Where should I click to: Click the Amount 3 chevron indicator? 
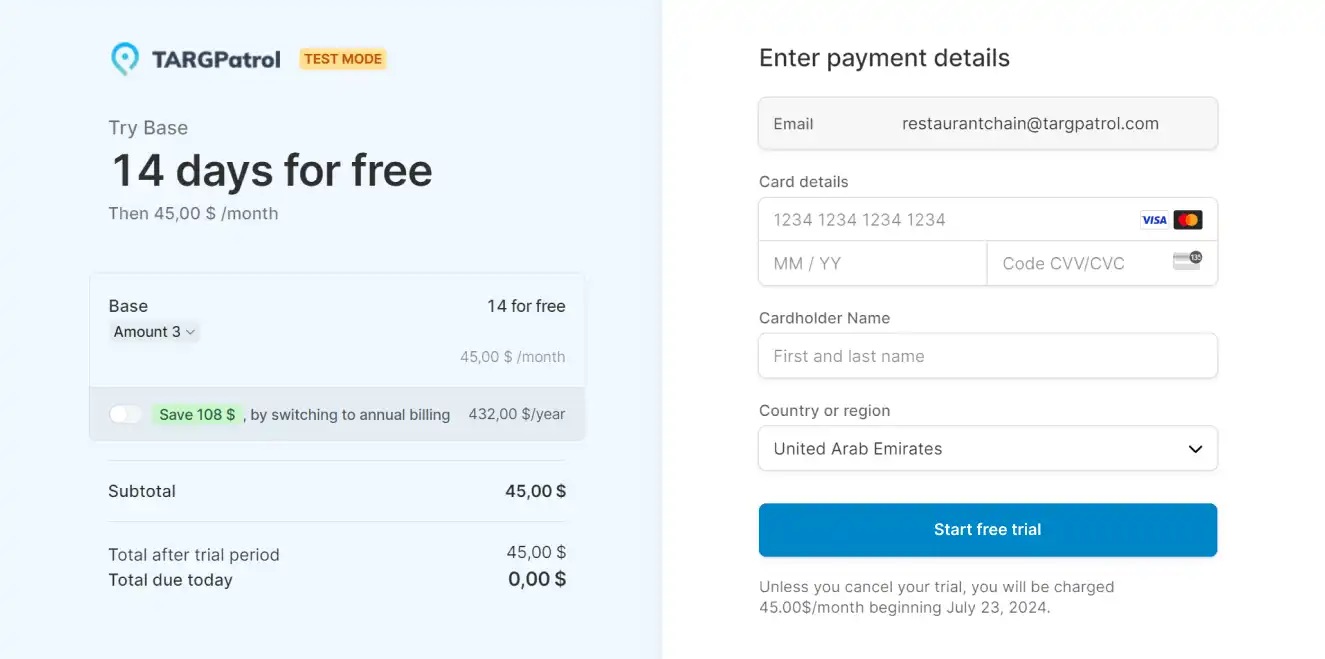pyautogui.click(x=190, y=331)
